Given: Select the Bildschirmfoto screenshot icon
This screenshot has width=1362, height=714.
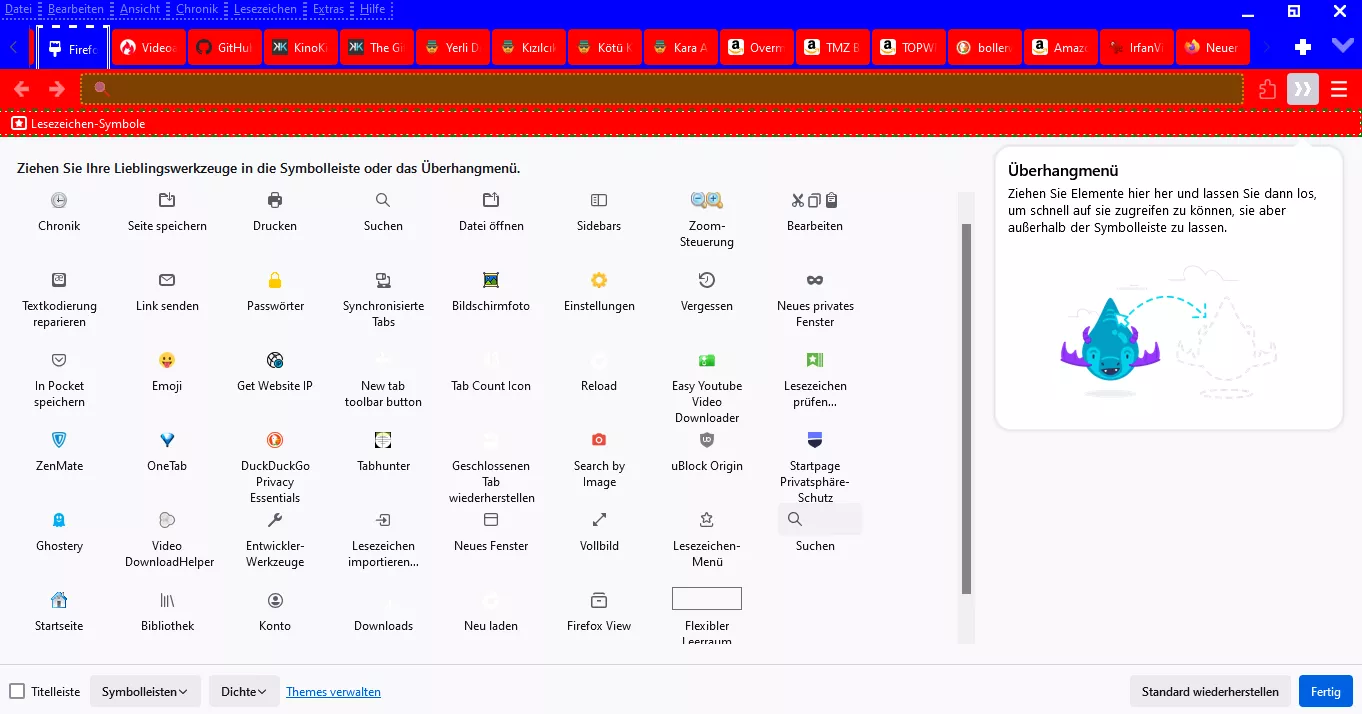Looking at the screenshot, I should tap(491, 280).
